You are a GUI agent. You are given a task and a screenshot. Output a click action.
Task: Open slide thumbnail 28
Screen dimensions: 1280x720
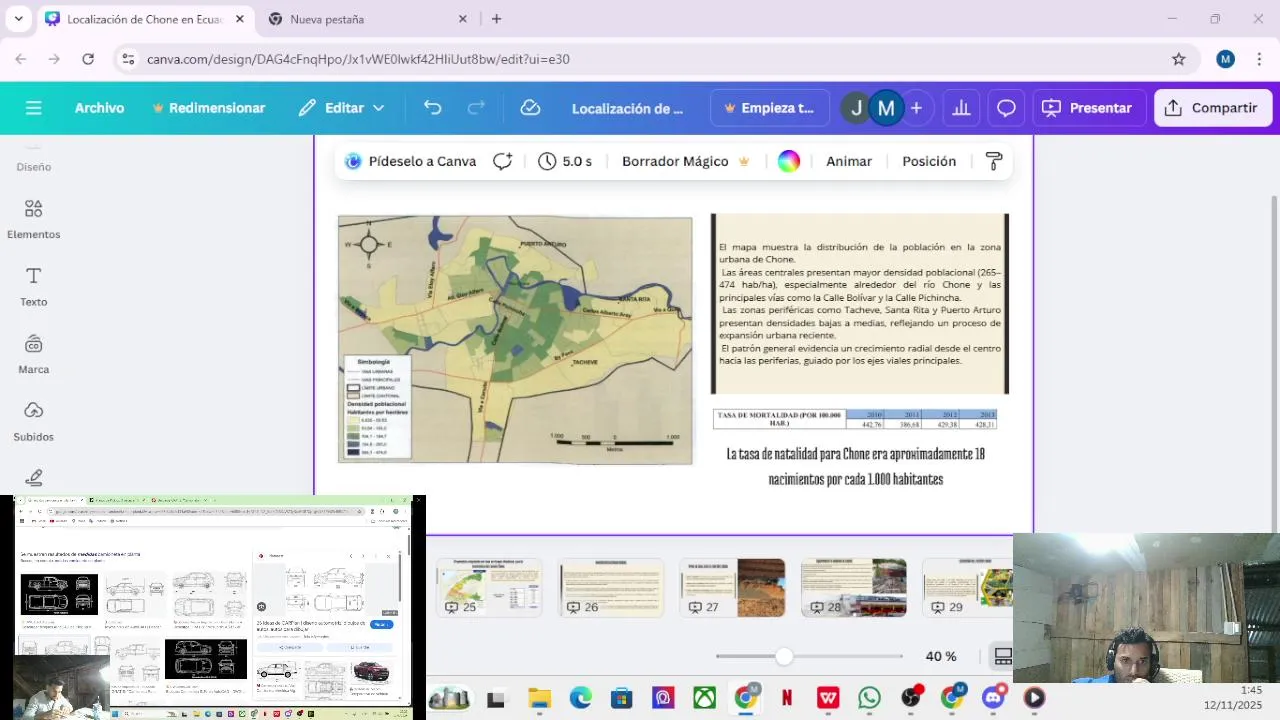[x=854, y=588]
